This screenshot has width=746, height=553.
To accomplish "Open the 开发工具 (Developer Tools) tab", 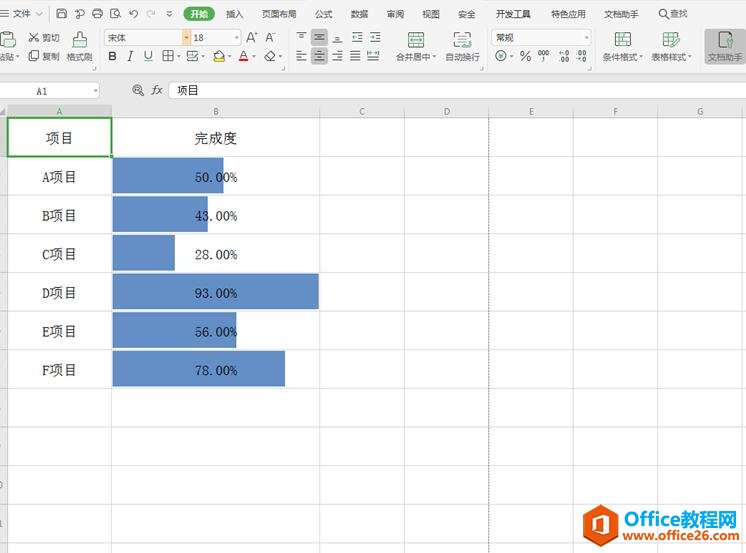I will (x=513, y=14).
